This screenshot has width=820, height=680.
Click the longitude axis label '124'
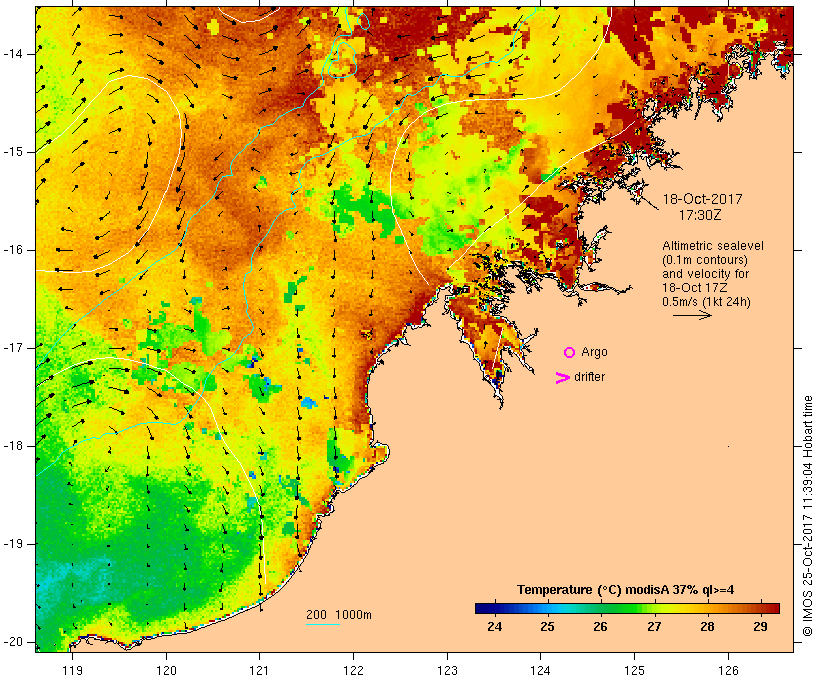540,670
